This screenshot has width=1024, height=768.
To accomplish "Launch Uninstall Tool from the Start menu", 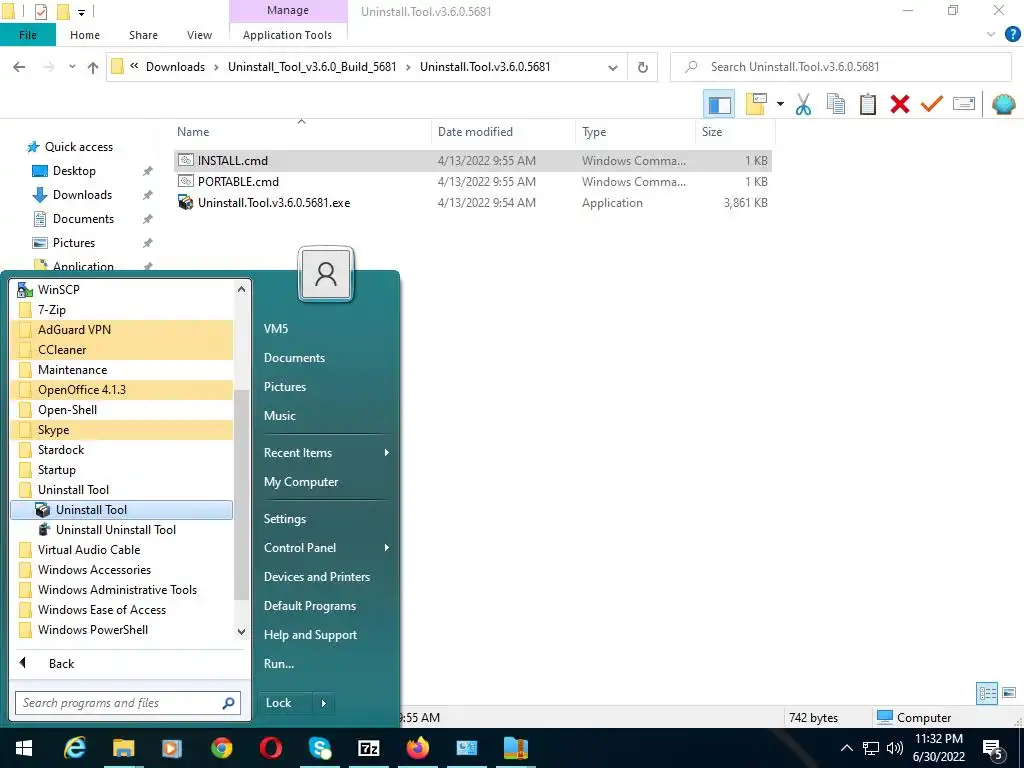I will click(121, 510).
